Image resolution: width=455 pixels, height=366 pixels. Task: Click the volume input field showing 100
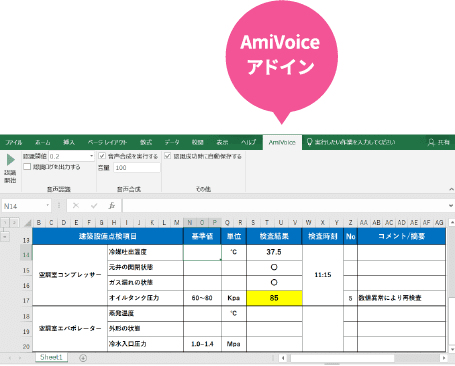point(137,168)
